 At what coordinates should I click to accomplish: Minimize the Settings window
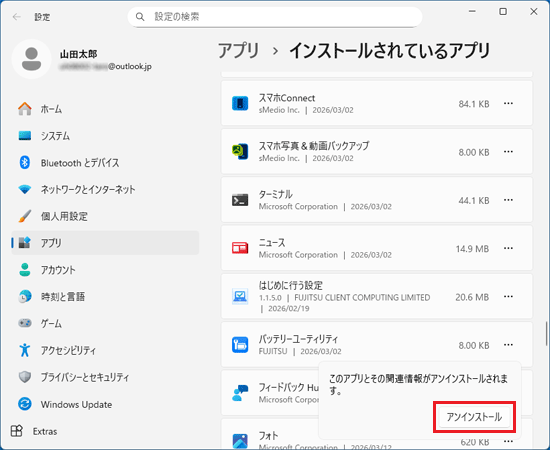click(472, 12)
